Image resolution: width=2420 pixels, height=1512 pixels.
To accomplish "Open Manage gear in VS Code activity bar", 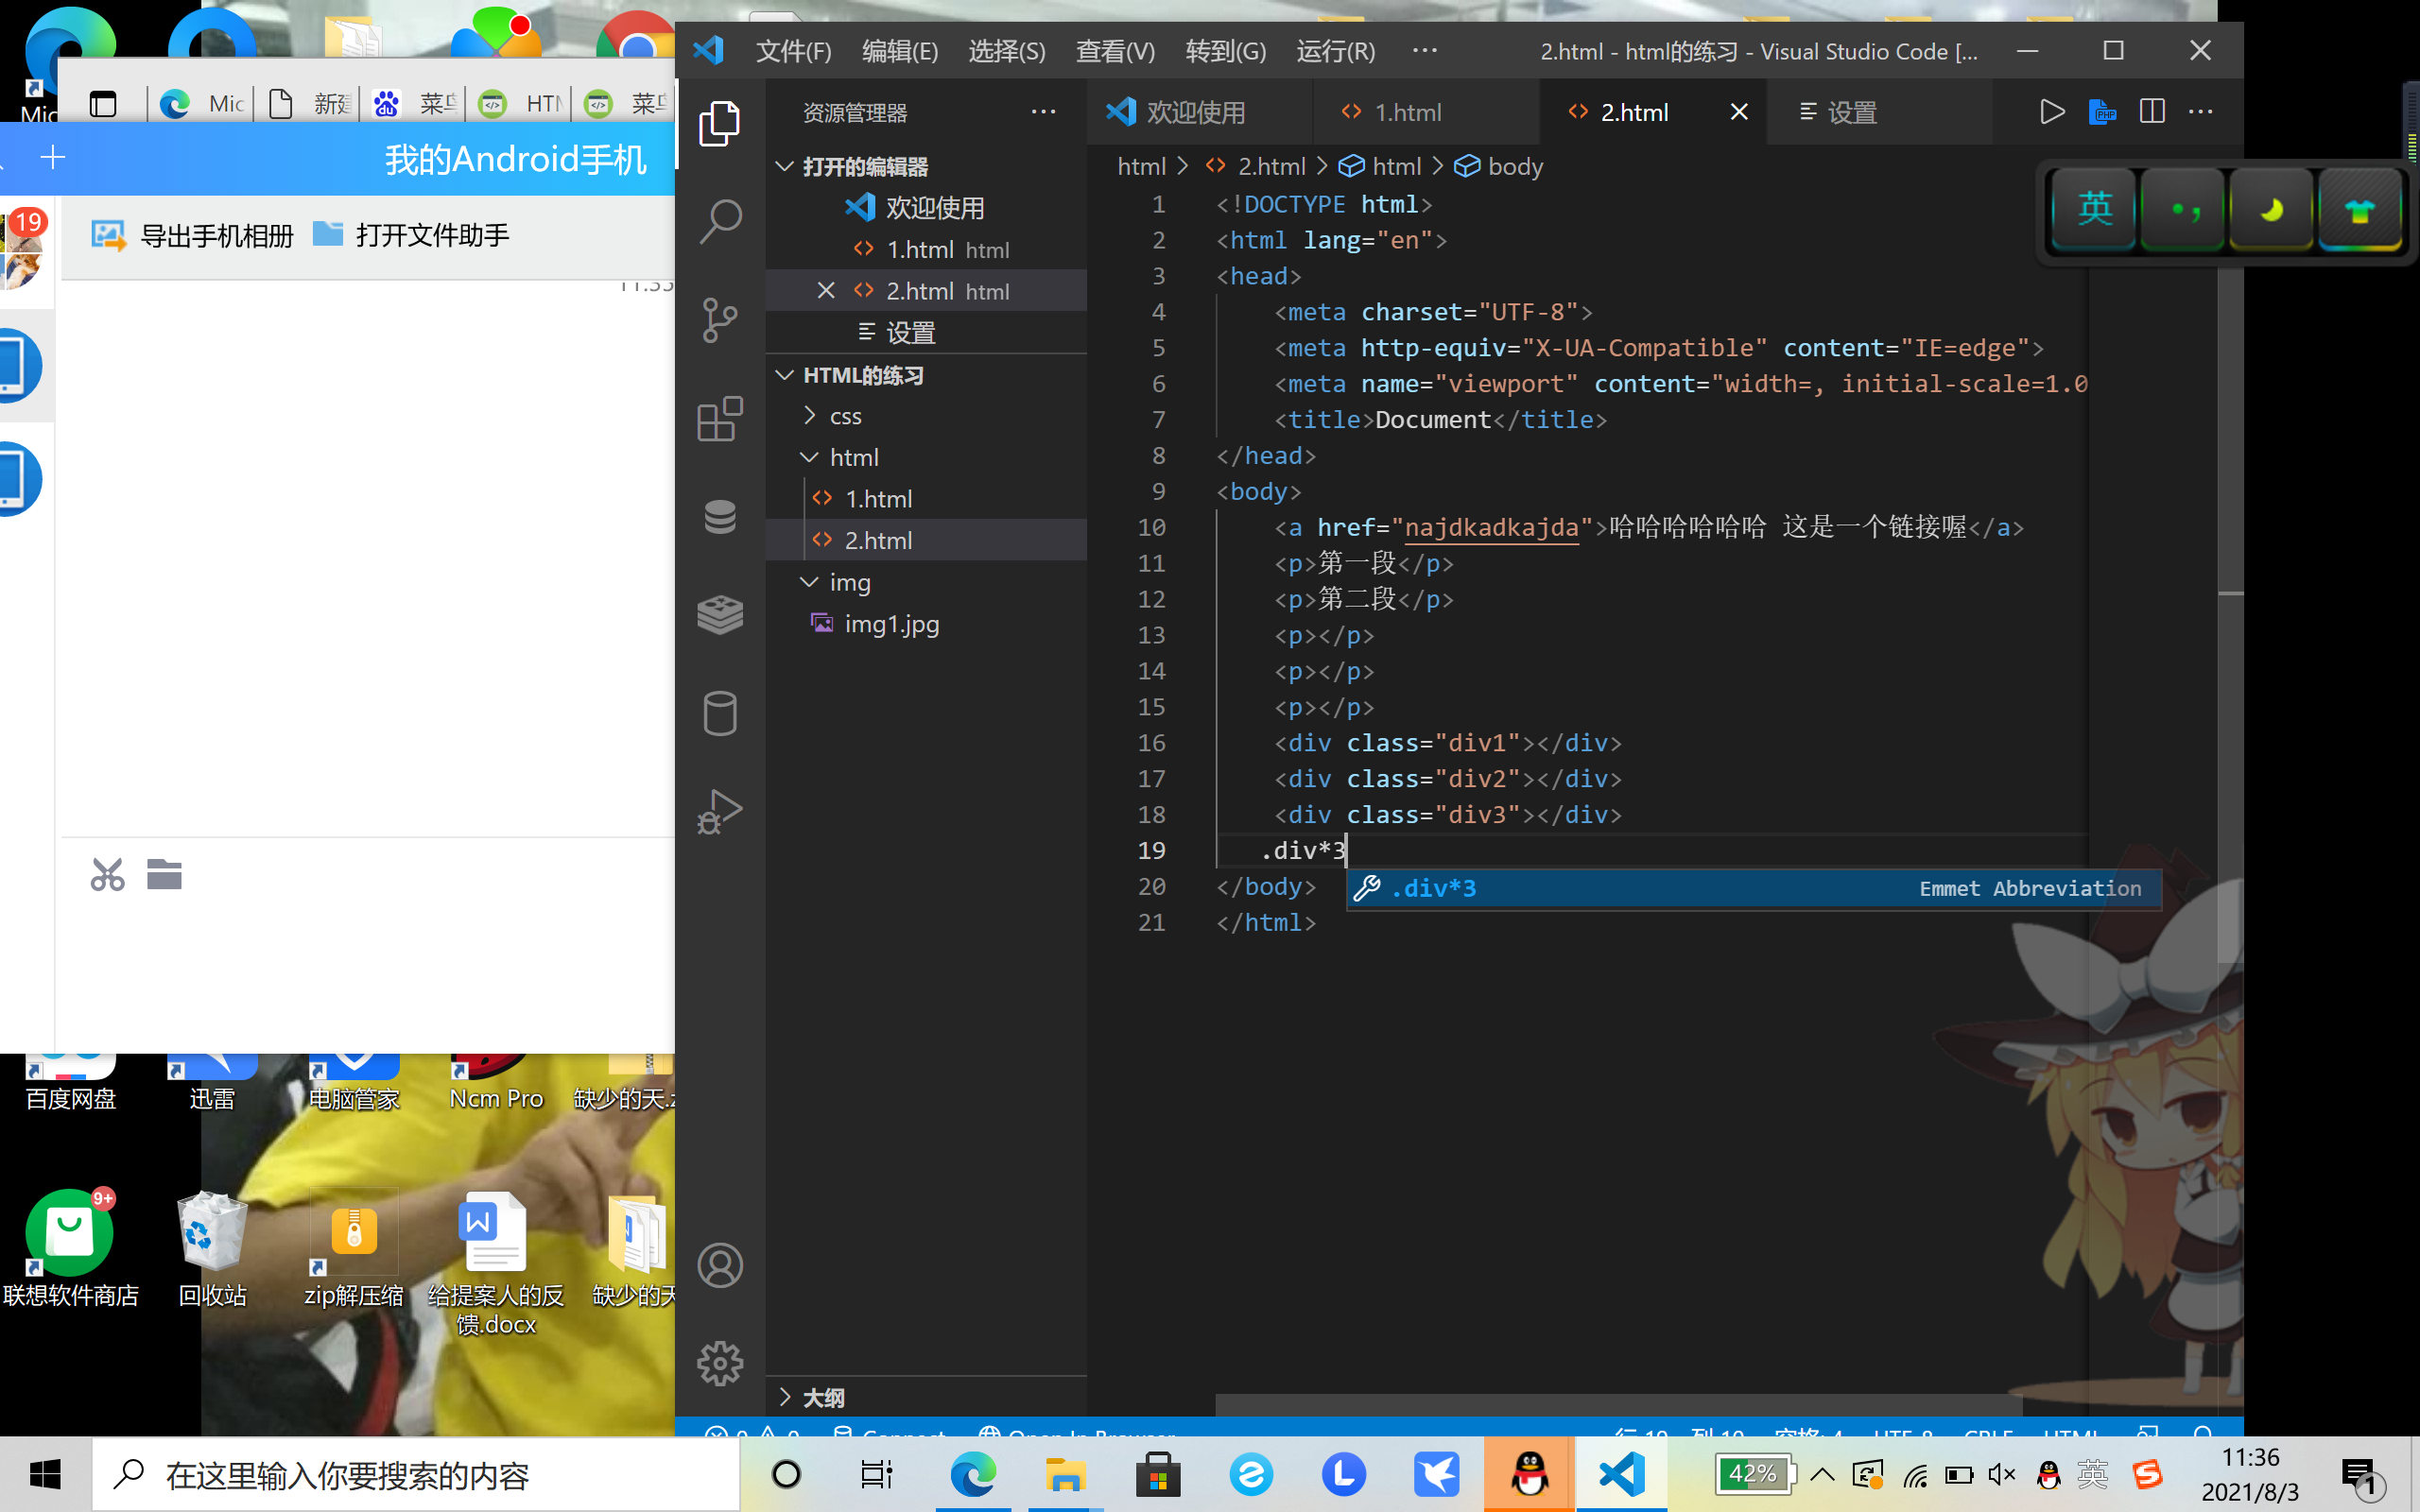I will pos(719,1364).
